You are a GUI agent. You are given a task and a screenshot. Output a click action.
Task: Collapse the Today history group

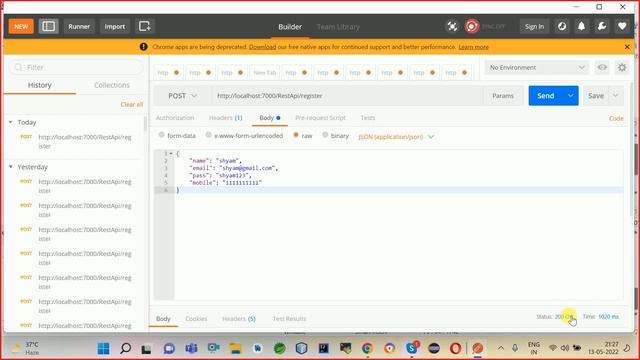11,122
